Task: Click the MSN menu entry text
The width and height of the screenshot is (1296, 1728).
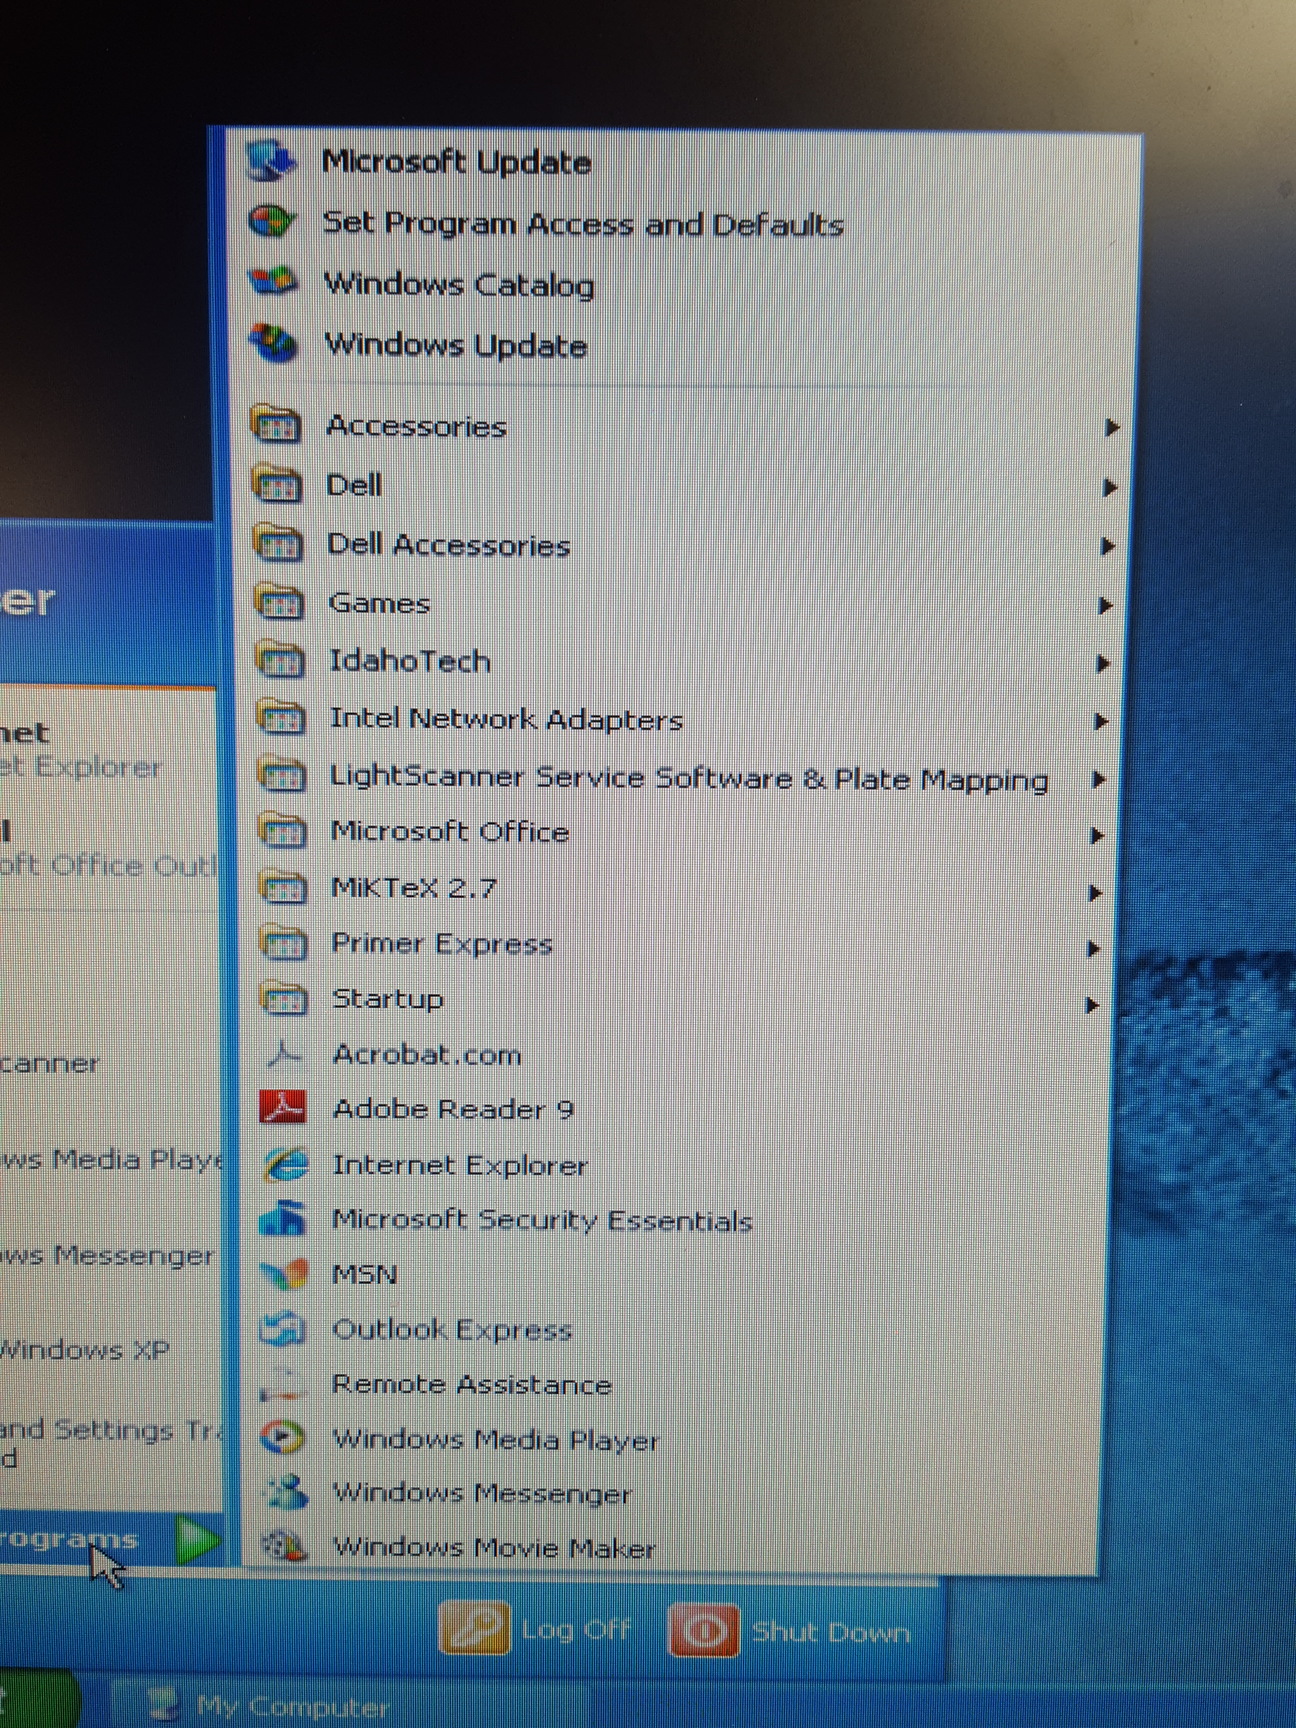Action: (x=365, y=1275)
